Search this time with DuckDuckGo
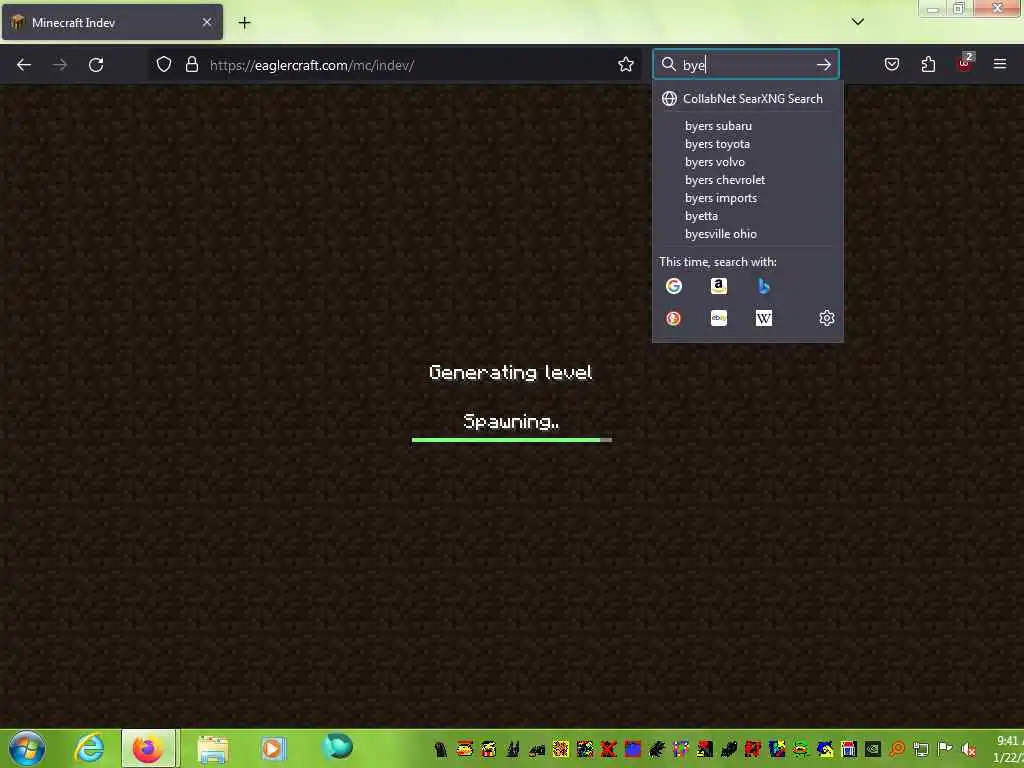 [x=673, y=318]
